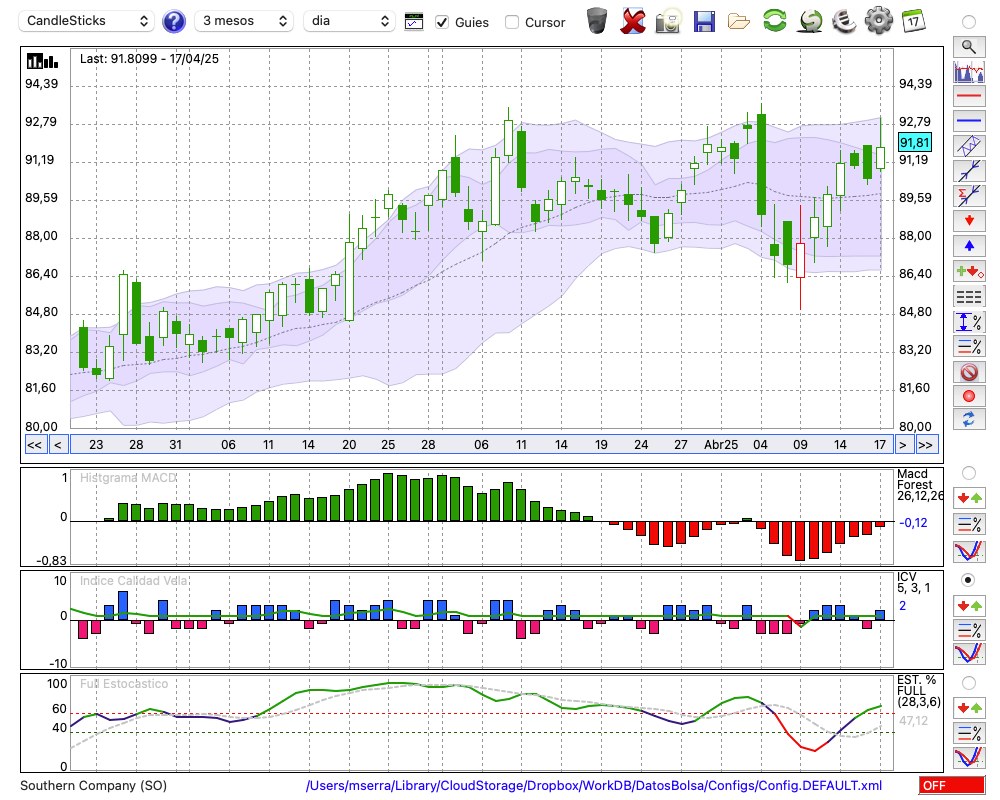Click the silver euro currency icon
The width and height of the screenshot is (1000, 800).
click(844, 20)
